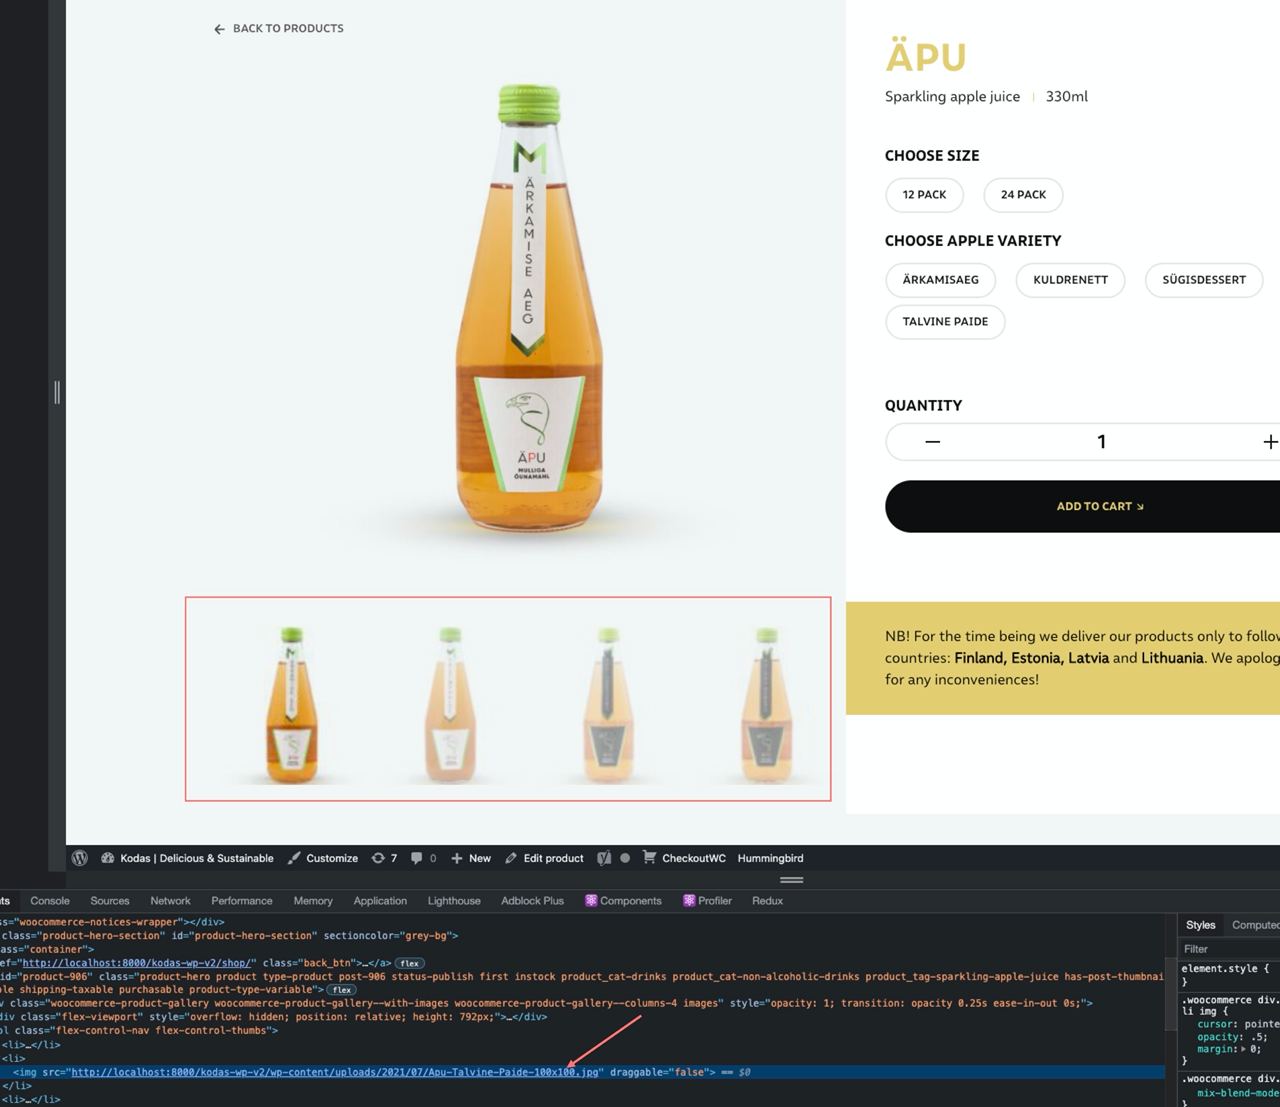This screenshot has width=1280, height=1107.
Task: Switch to the Network tab
Action: [x=170, y=901]
